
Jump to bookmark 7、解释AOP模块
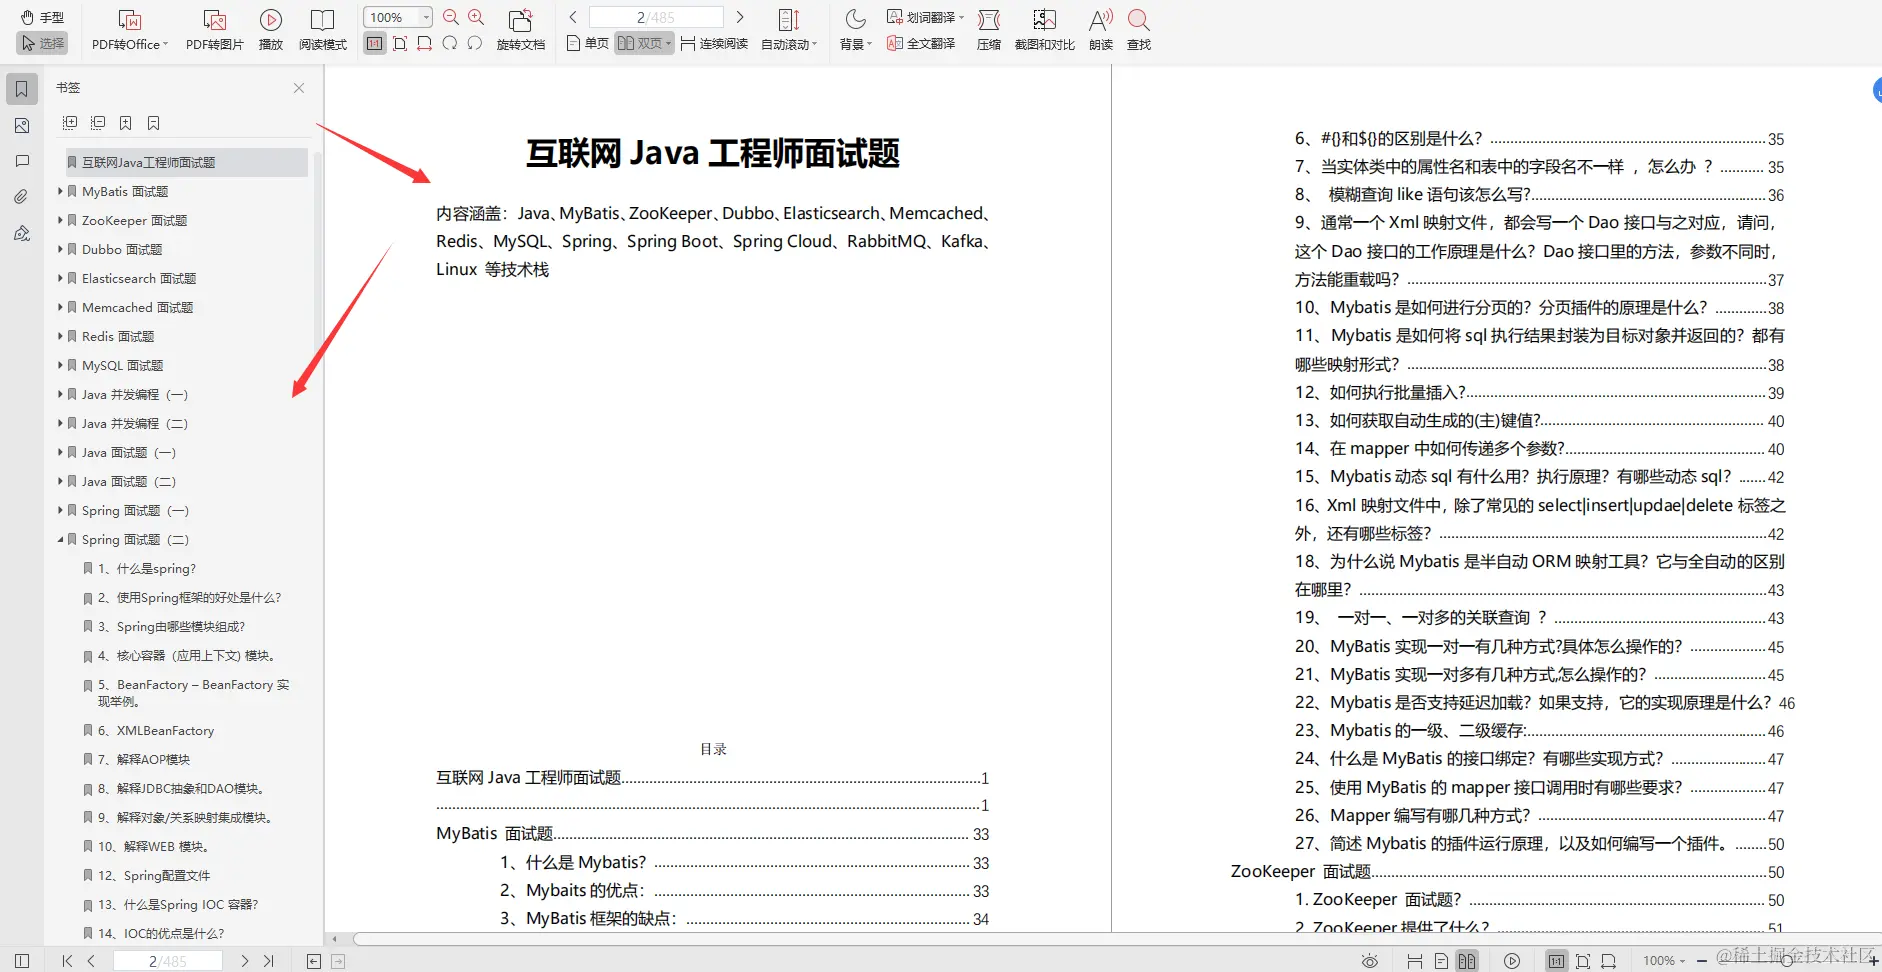(144, 759)
